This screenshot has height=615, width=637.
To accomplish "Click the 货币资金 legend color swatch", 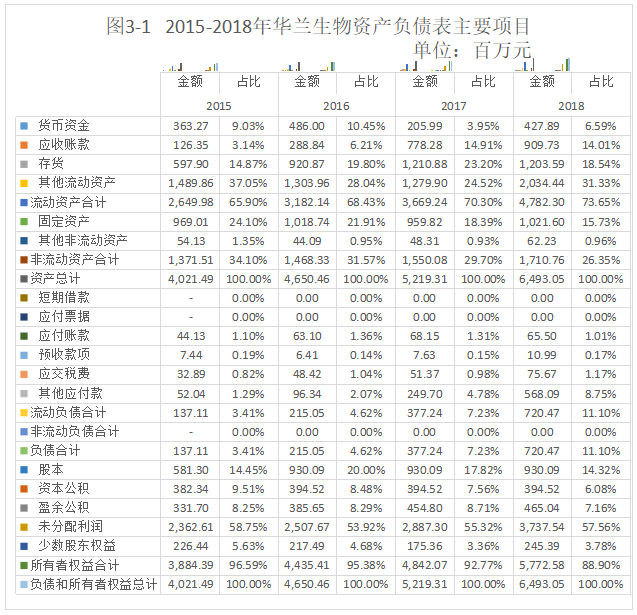I will point(24,126).
